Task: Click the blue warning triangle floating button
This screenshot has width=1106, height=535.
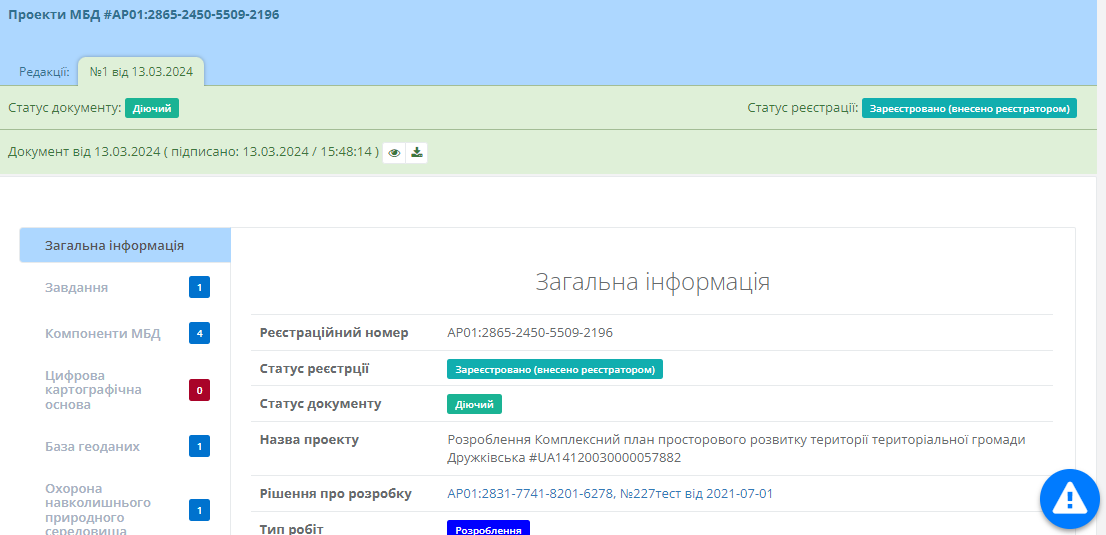Action: point(1069,497)
